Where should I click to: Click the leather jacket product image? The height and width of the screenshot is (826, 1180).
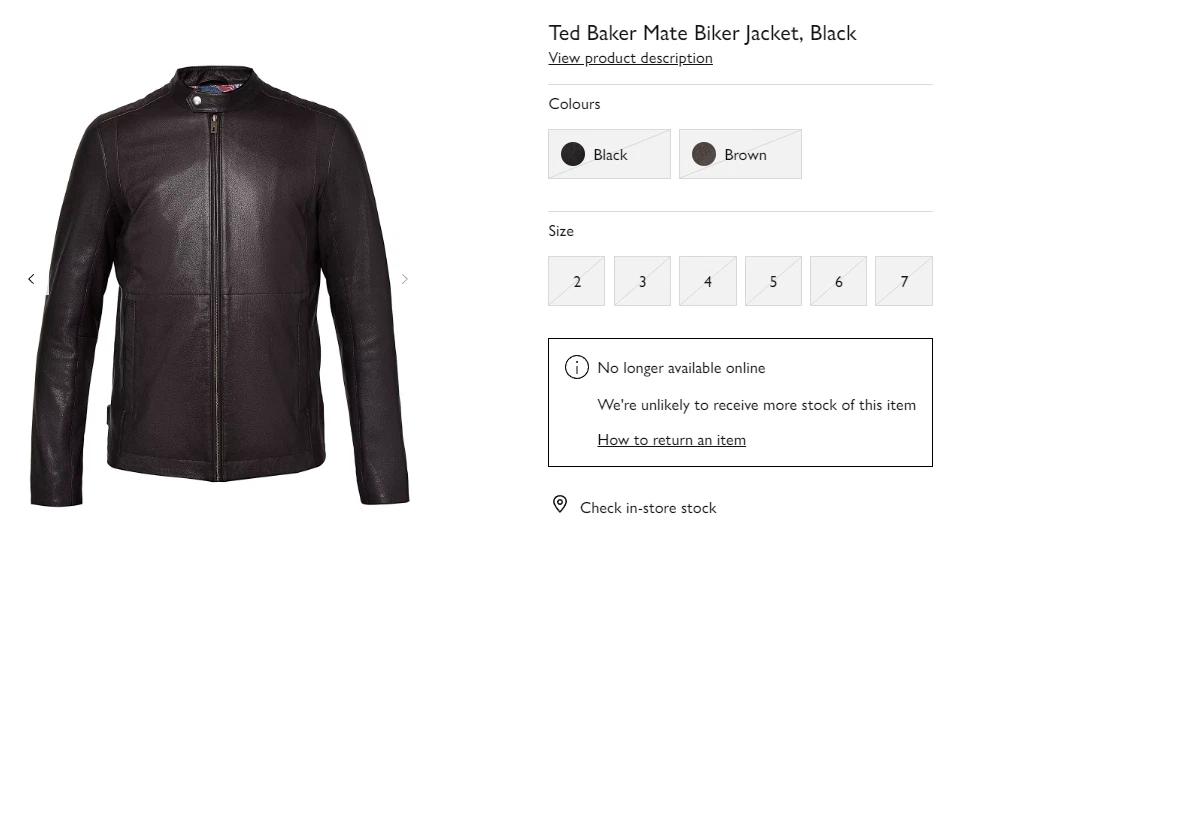(219, 286)
